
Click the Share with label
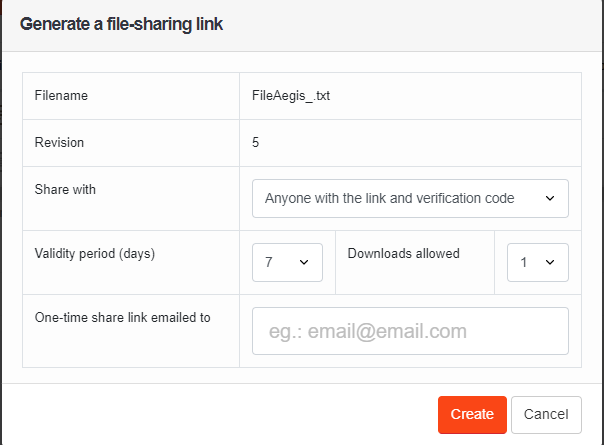(x=65, y=190)
